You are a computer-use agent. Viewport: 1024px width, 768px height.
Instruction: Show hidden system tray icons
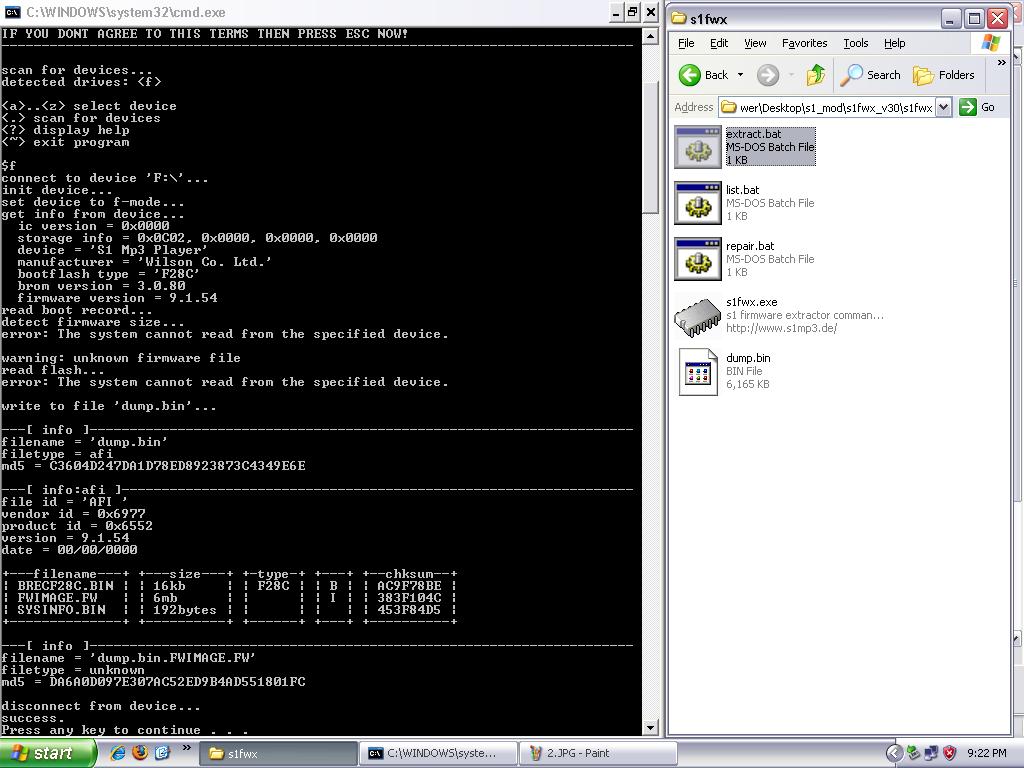[894, 753]
